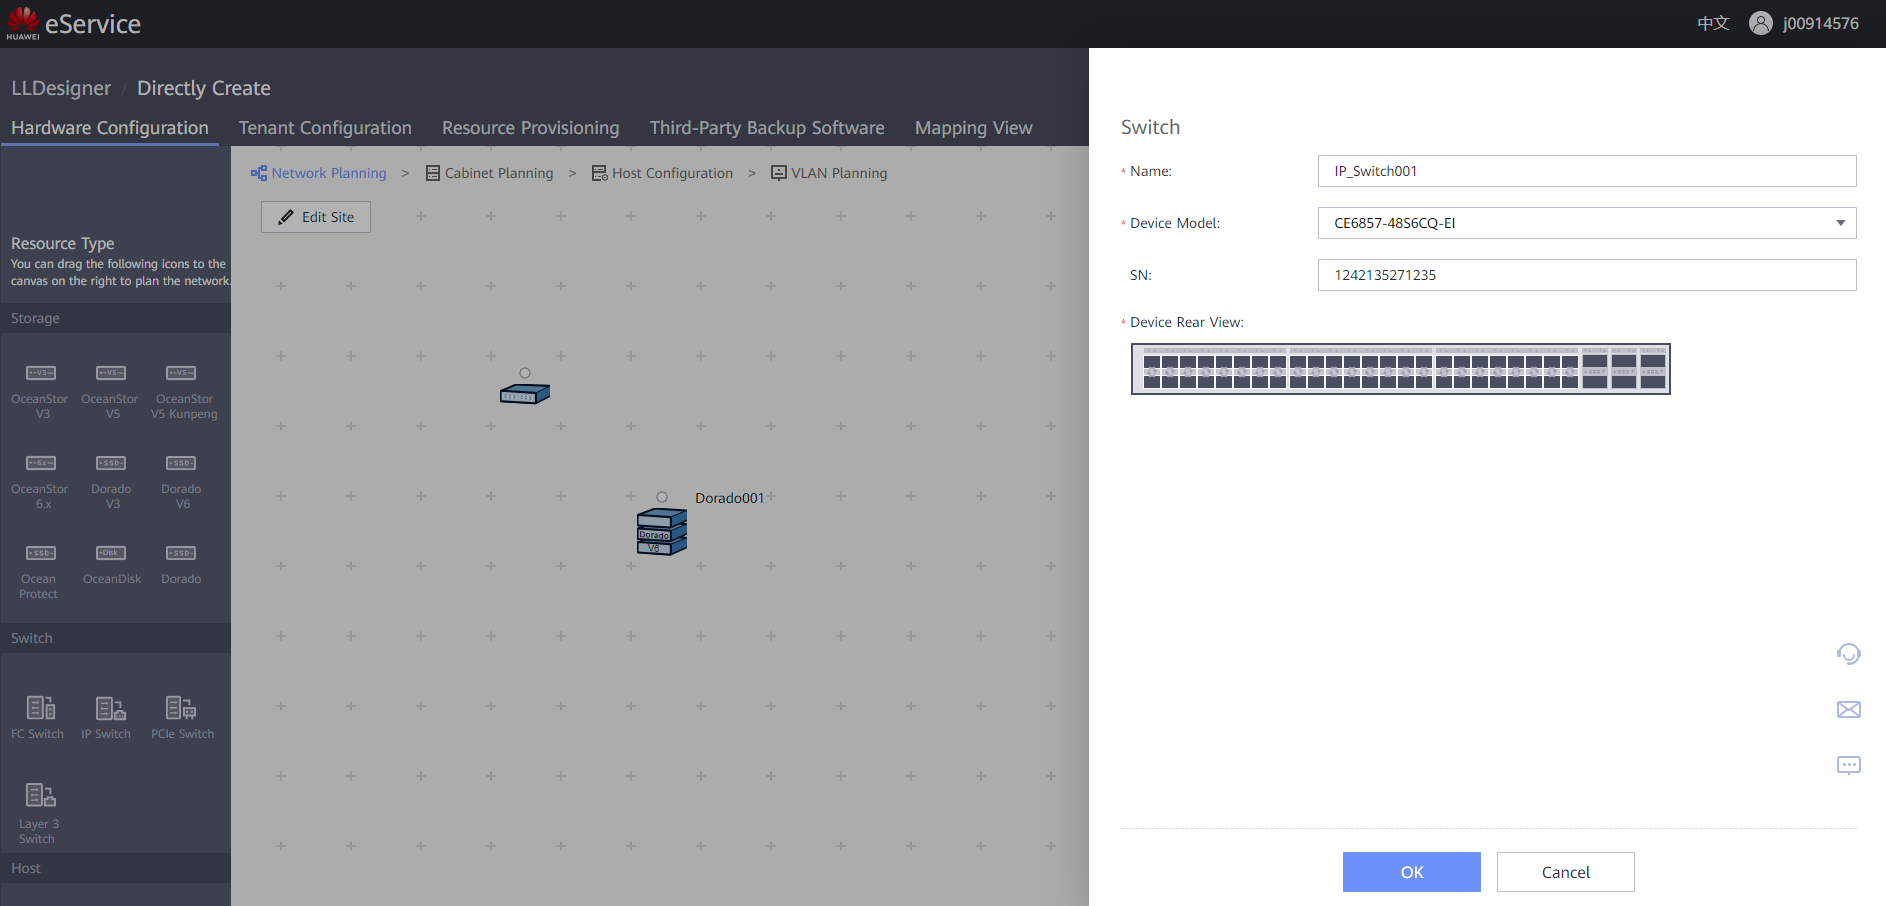Open the customer support headset icon
This screenshot has width=1886, height=906.
tap(1849, 654)
